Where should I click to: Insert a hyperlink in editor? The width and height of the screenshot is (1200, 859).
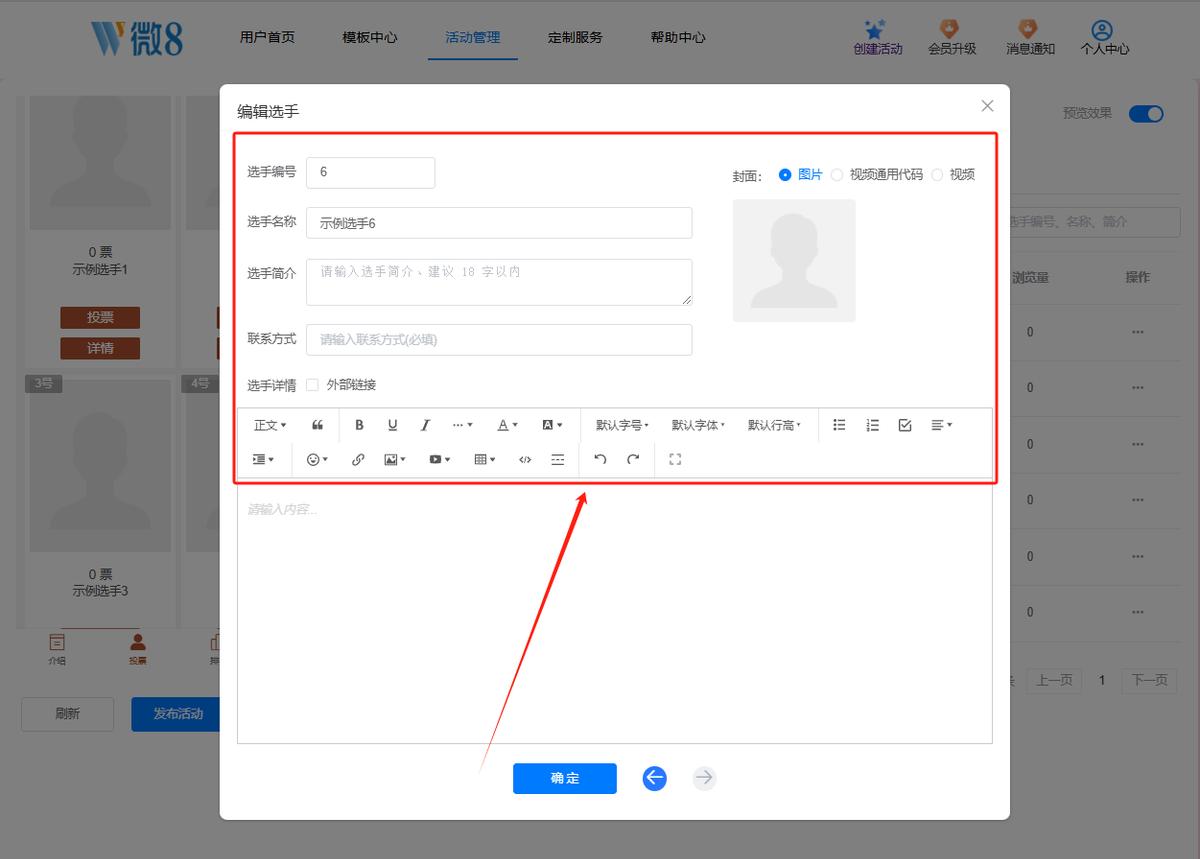click(358, 459)
